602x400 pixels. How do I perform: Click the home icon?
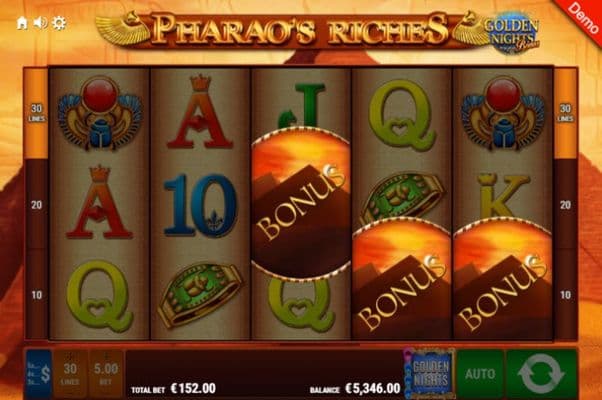point(22,23)
